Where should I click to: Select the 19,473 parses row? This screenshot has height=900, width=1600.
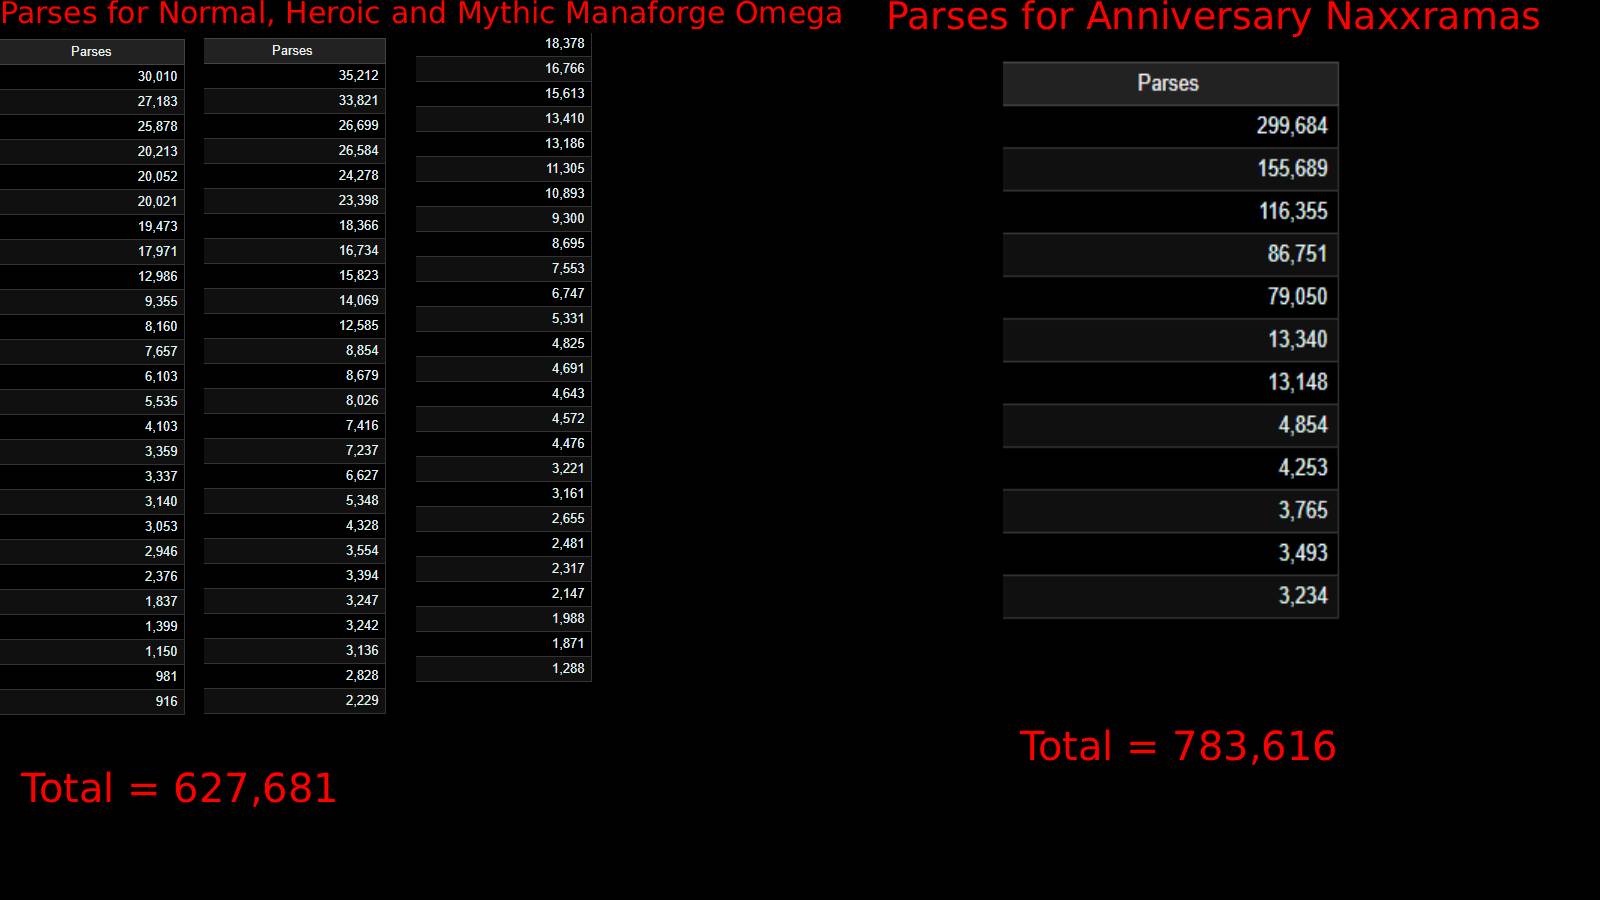tap(92, 226)
